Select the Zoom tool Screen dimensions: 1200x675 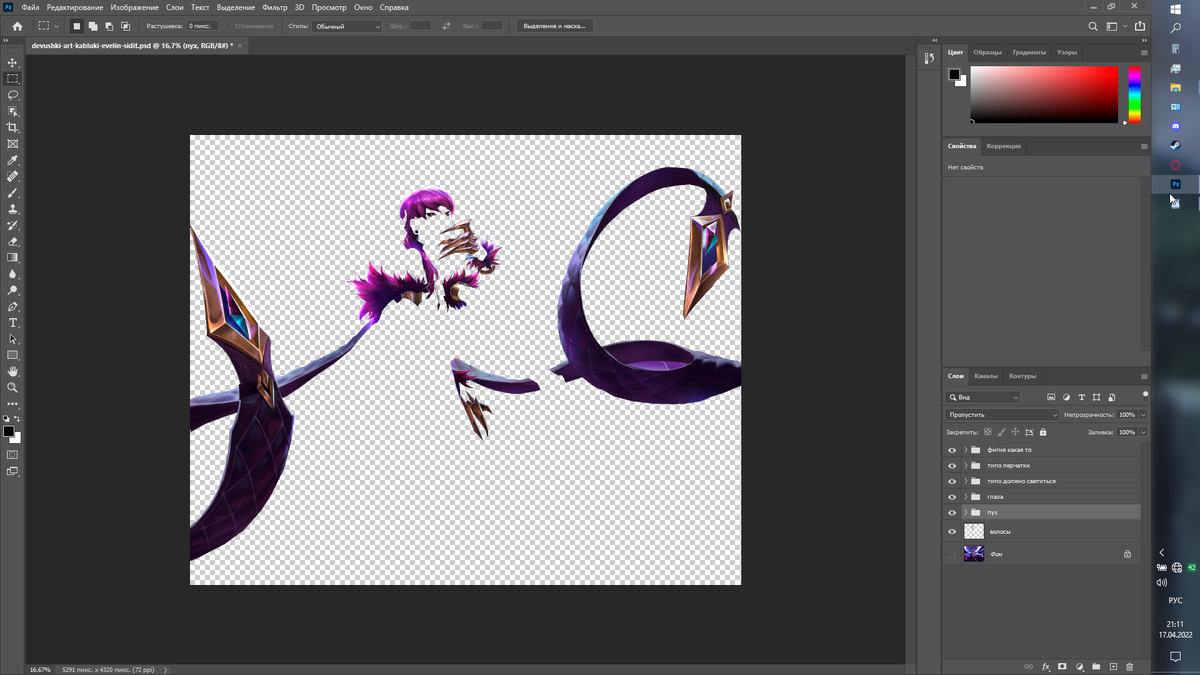point(13,387)
